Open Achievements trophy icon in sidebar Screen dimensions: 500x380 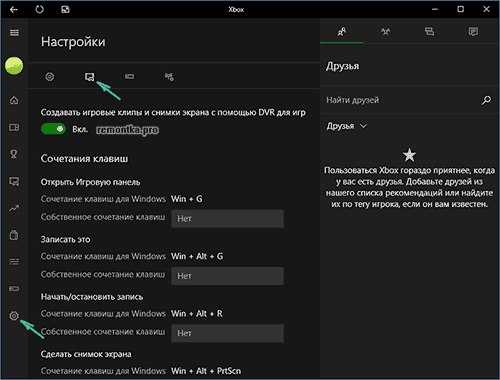pyautogui.click(x=14, y=154)
